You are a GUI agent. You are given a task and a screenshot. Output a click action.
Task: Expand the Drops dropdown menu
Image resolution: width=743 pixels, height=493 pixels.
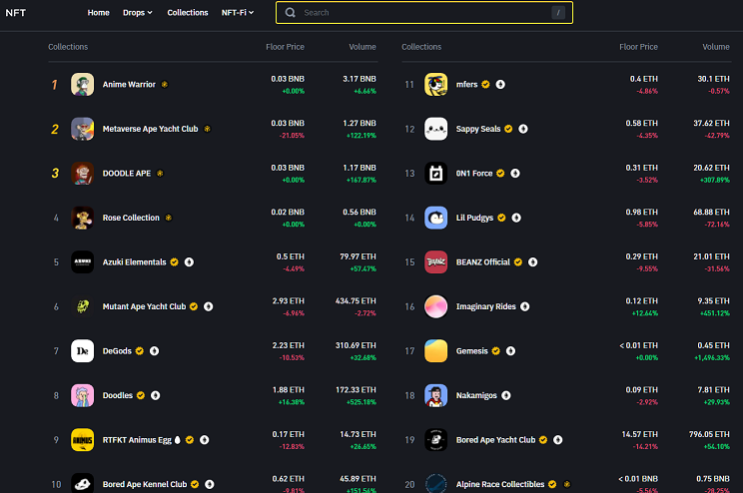point(137,13)
